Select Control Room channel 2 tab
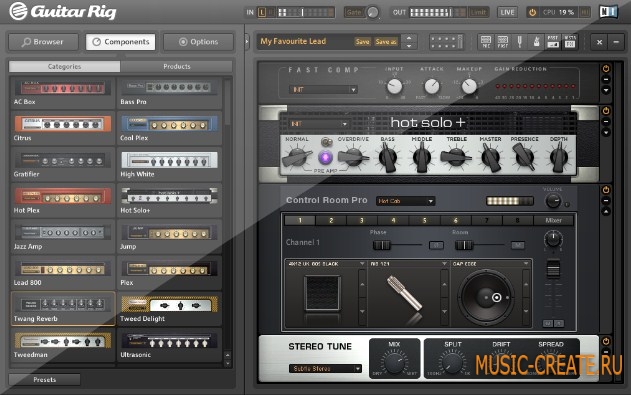This screenshot has width=631, height=395. pos(331,220)
